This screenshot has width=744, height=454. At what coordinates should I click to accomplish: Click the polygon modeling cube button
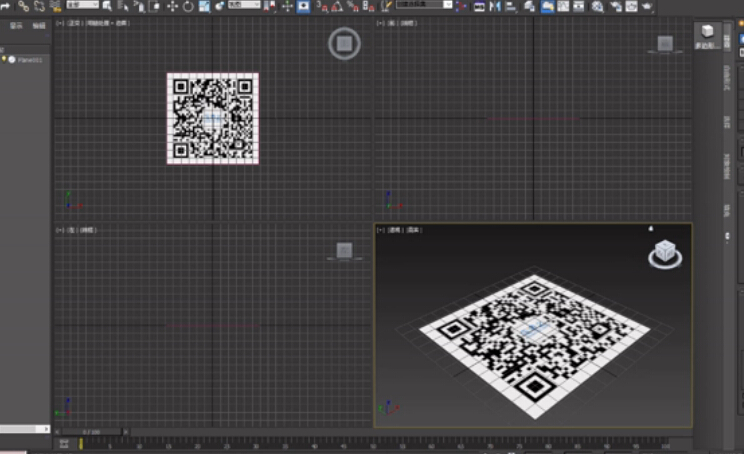pos(707,36)
